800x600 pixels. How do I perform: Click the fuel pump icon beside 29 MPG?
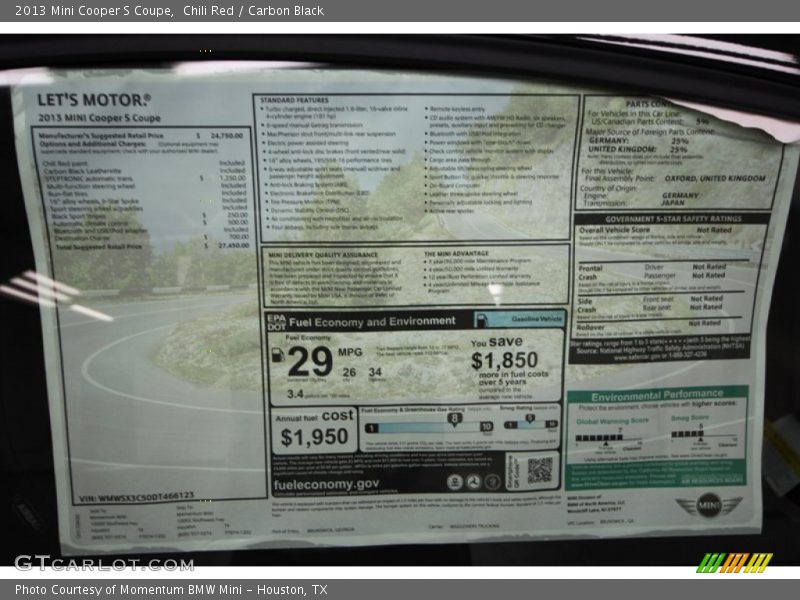coord(278,355)
